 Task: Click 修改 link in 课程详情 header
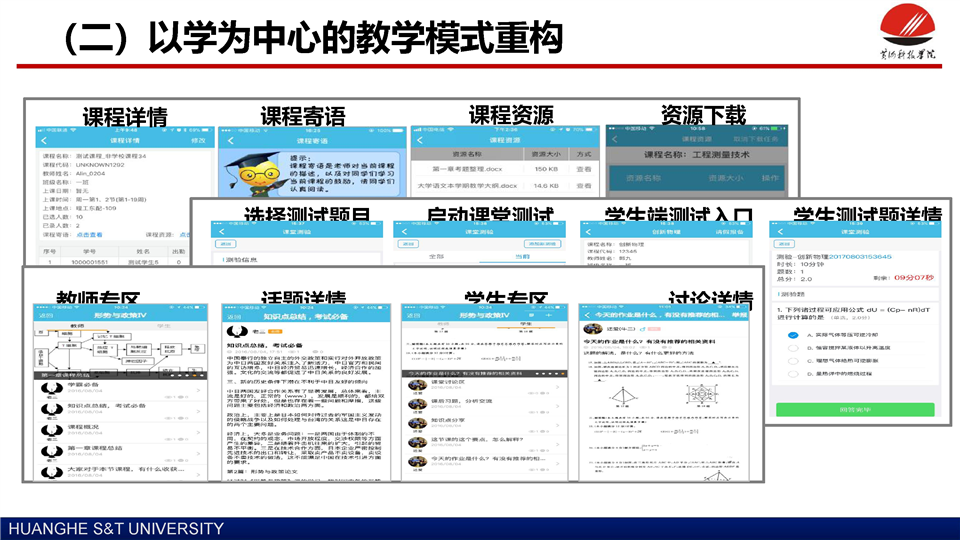[x=197, y=141]
